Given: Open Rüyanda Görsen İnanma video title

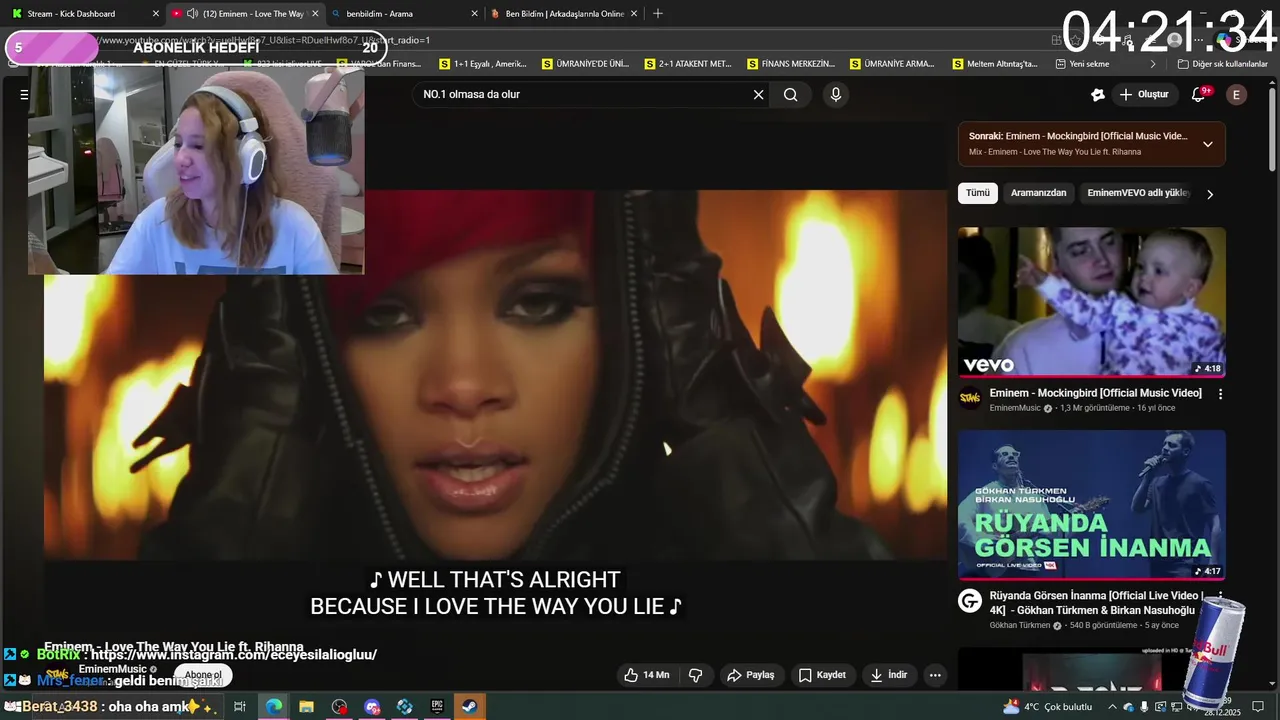Looking at the screenshot, I should (x=1098, y=603).
